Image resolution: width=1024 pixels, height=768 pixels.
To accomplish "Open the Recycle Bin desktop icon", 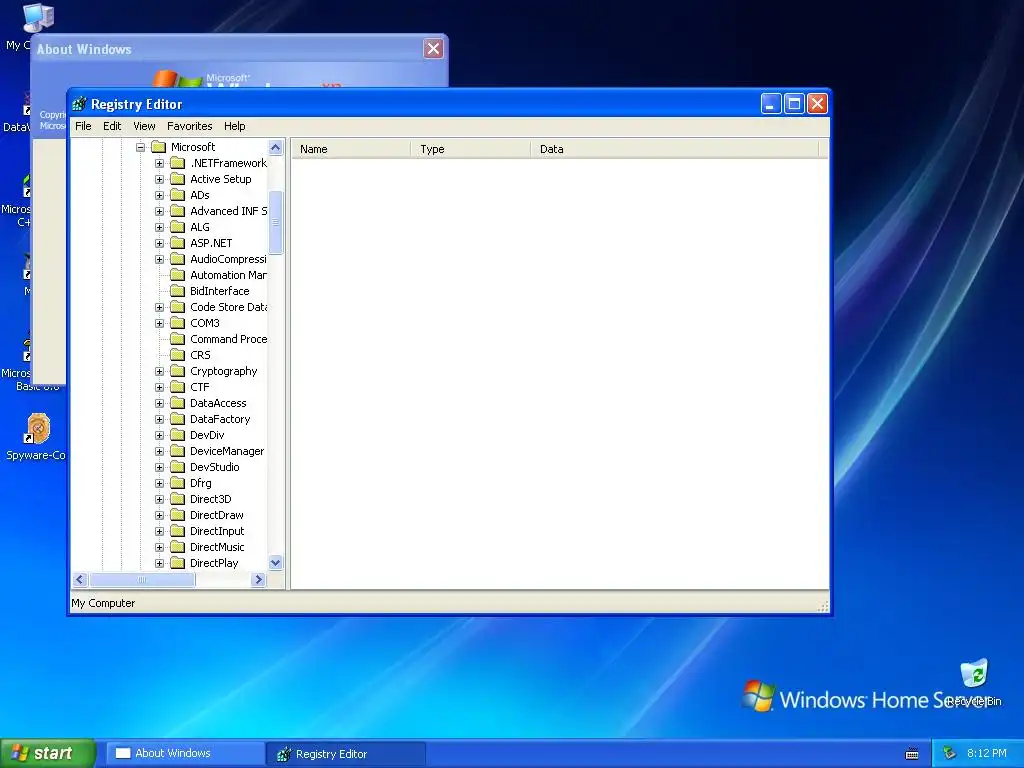I will (974, 674).
